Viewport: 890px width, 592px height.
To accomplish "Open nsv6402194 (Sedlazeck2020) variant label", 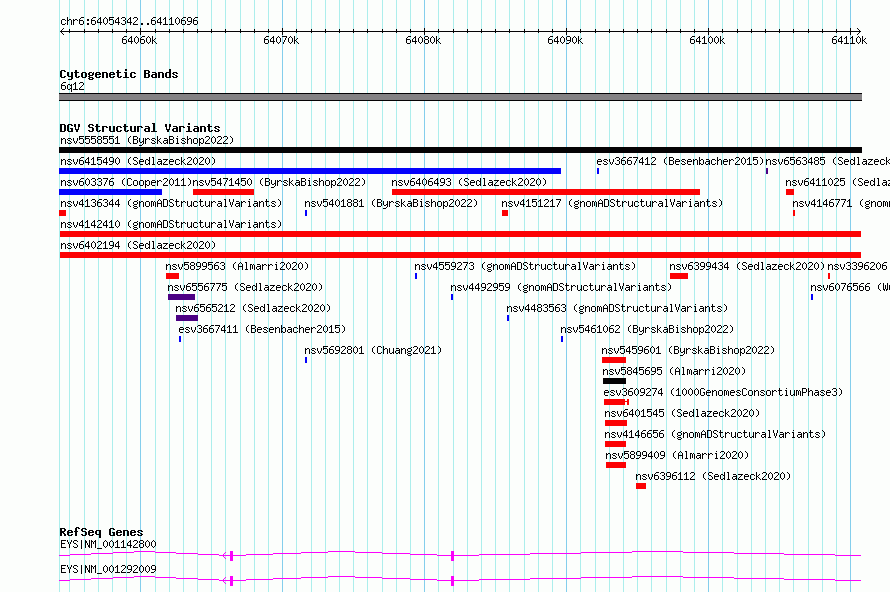I will (138, 245).
